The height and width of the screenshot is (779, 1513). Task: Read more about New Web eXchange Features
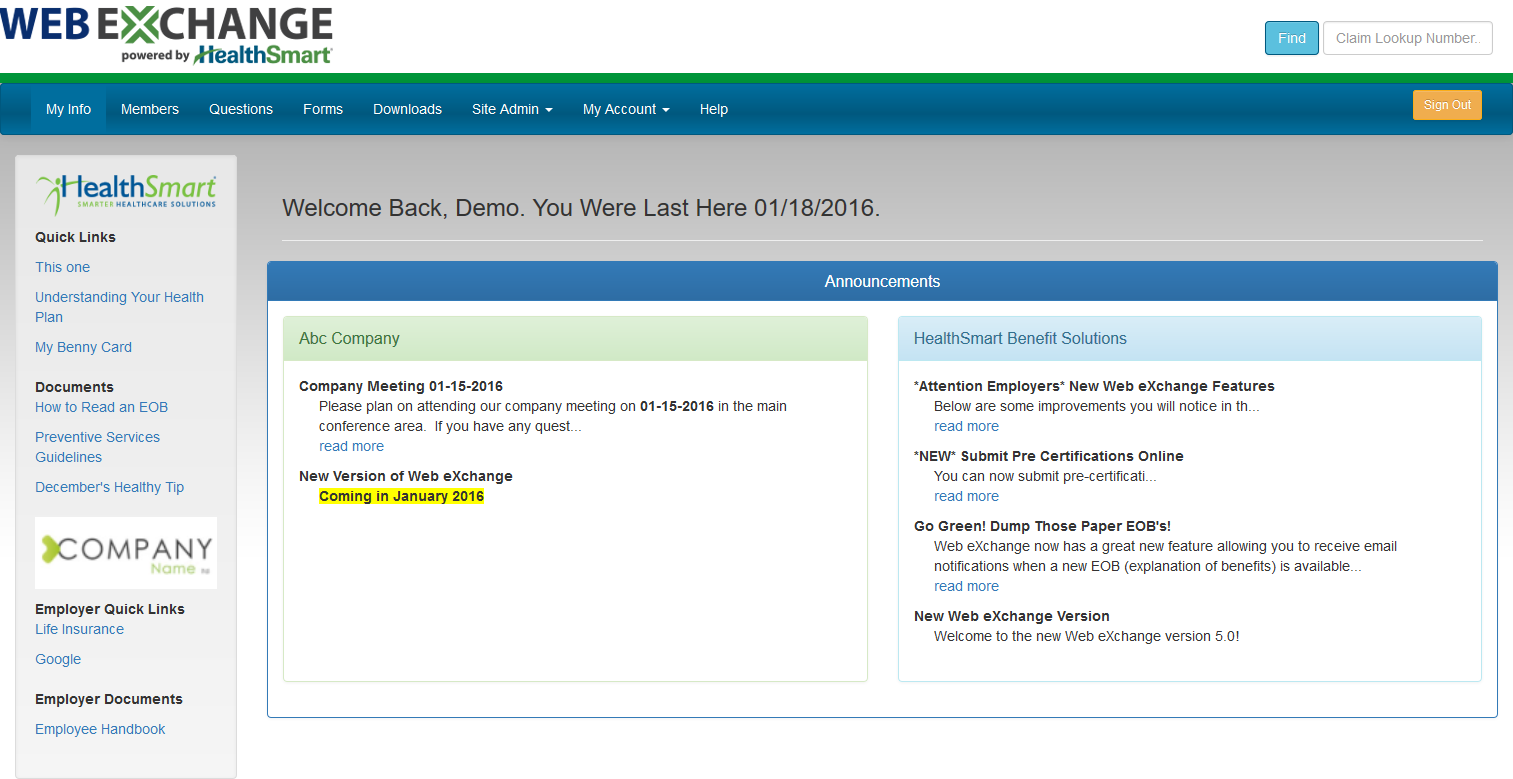coord(966,426)
